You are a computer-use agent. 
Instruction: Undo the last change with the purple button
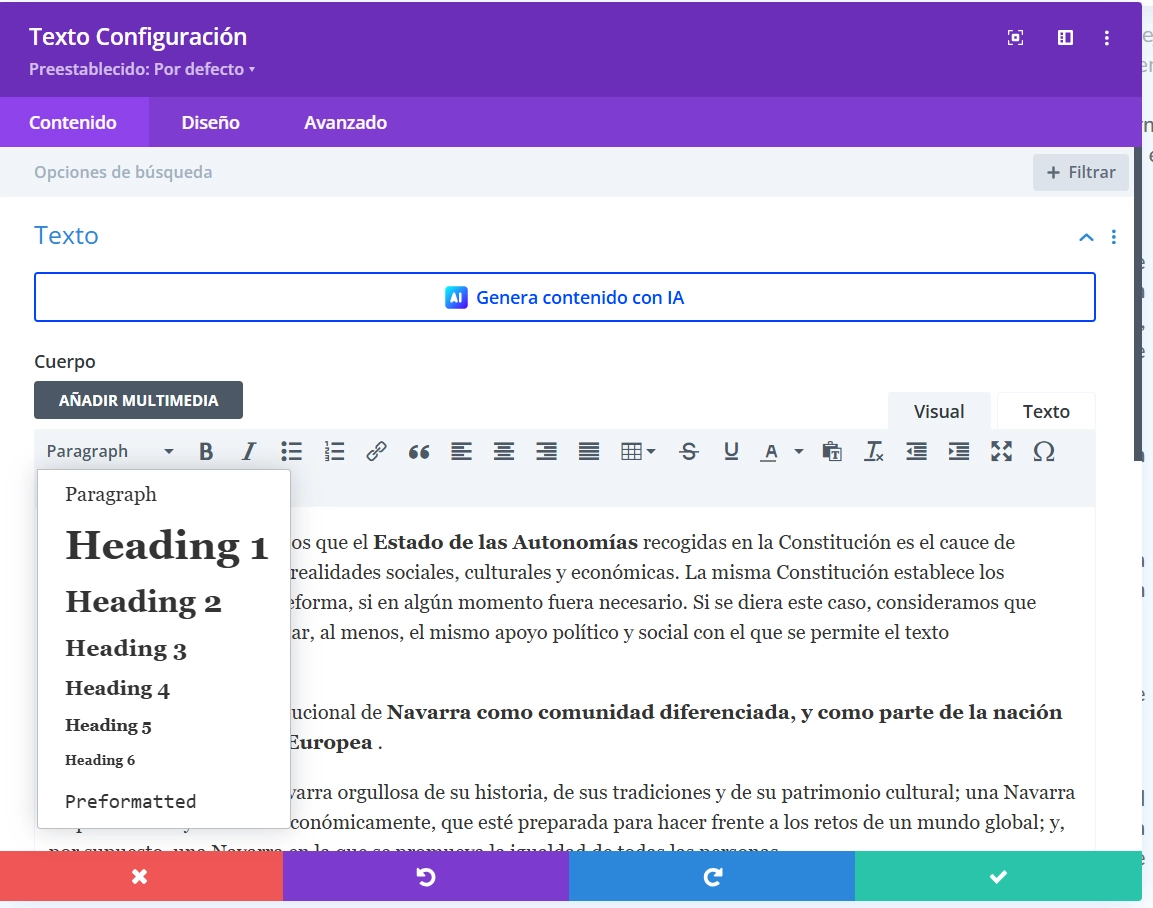click(x=426, y=876)
